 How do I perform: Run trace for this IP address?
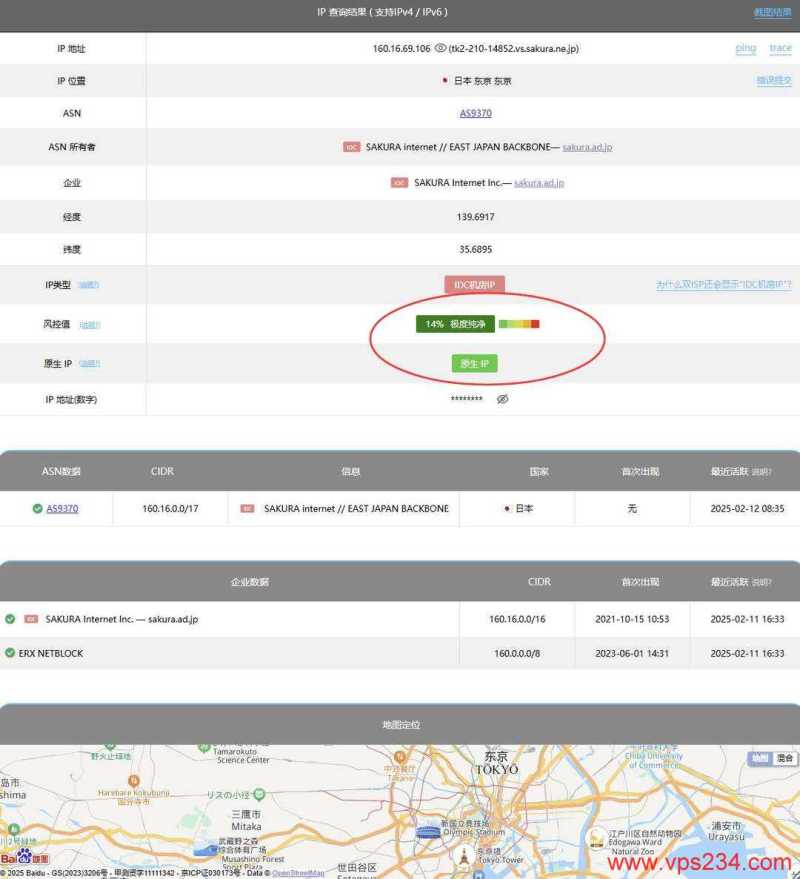780,48
